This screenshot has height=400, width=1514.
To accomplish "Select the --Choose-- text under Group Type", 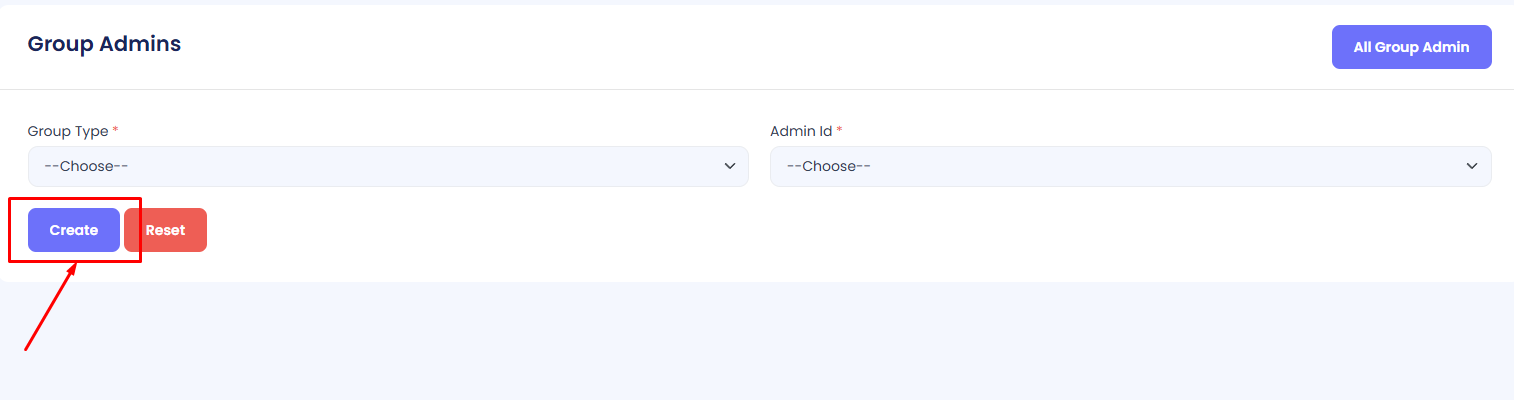I will (x=86, y=166).
